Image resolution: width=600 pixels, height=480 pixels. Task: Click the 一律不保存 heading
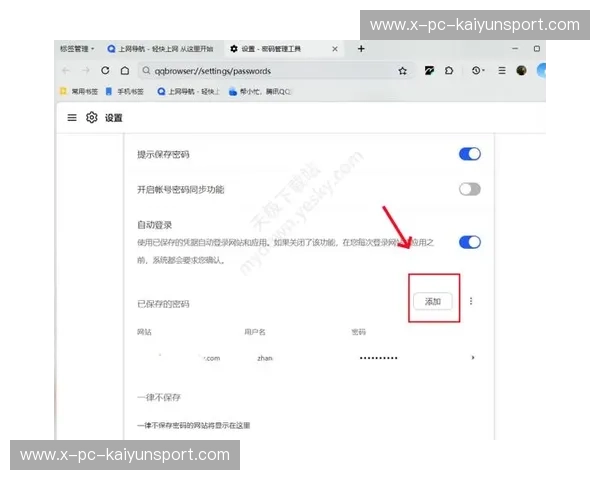coord(159,397)
